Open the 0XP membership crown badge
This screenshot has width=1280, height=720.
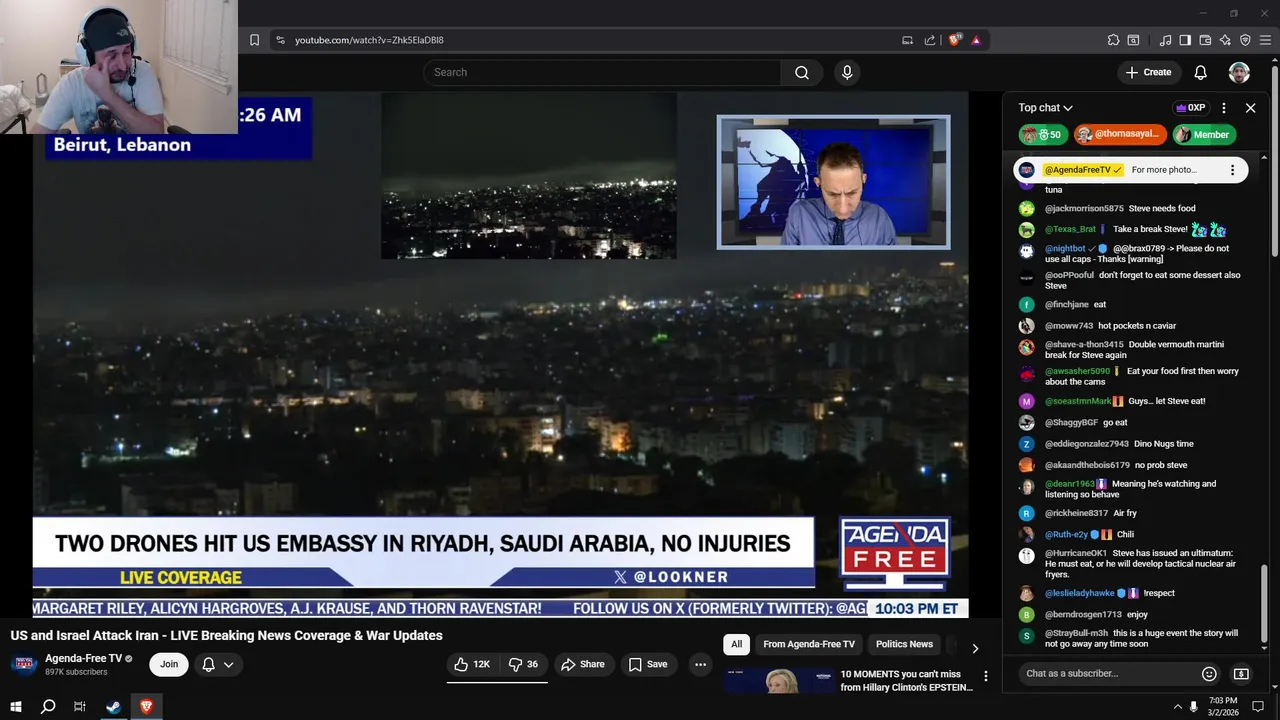(x=1190, y=108)
